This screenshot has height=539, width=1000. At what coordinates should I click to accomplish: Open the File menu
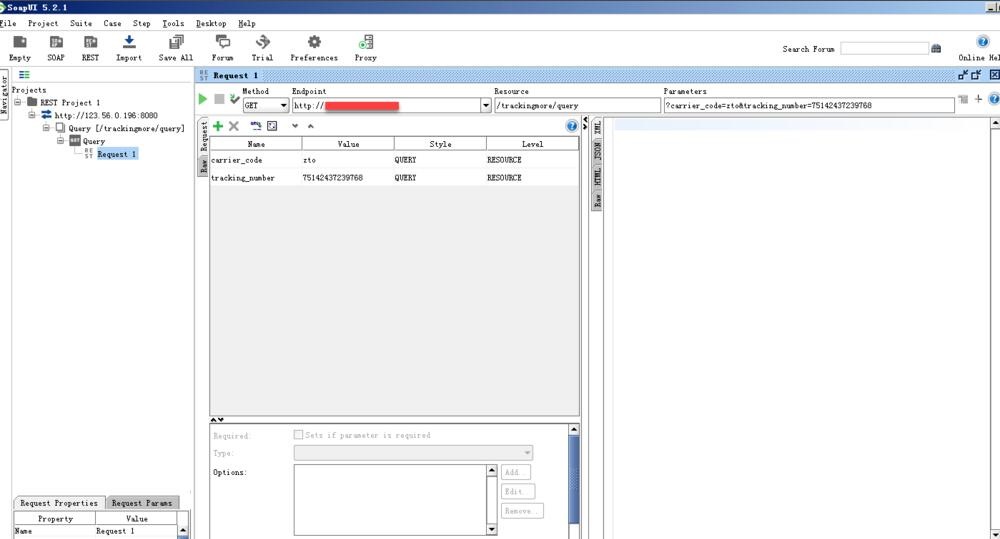click(8, 23)
